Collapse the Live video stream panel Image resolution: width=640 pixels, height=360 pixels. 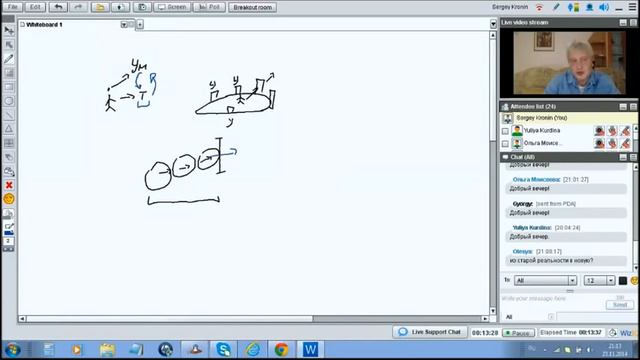point(623,22)
